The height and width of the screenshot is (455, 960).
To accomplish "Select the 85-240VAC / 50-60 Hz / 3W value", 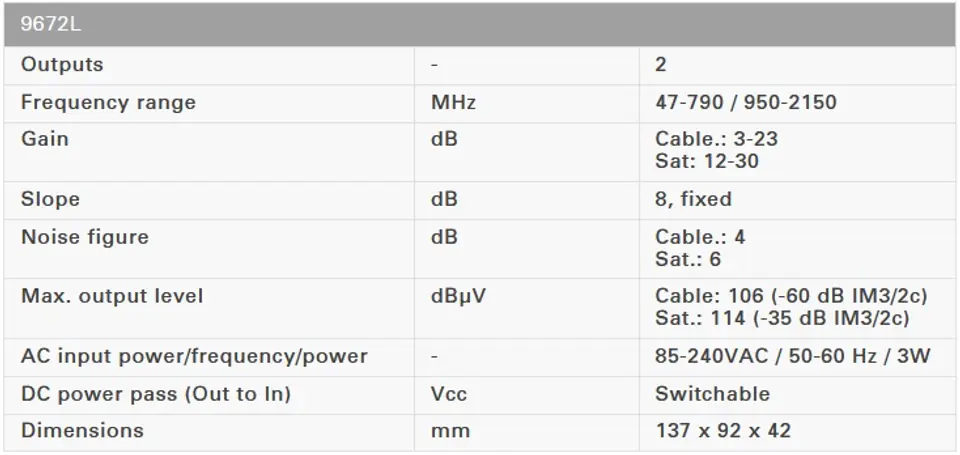I will pos(793,356).
